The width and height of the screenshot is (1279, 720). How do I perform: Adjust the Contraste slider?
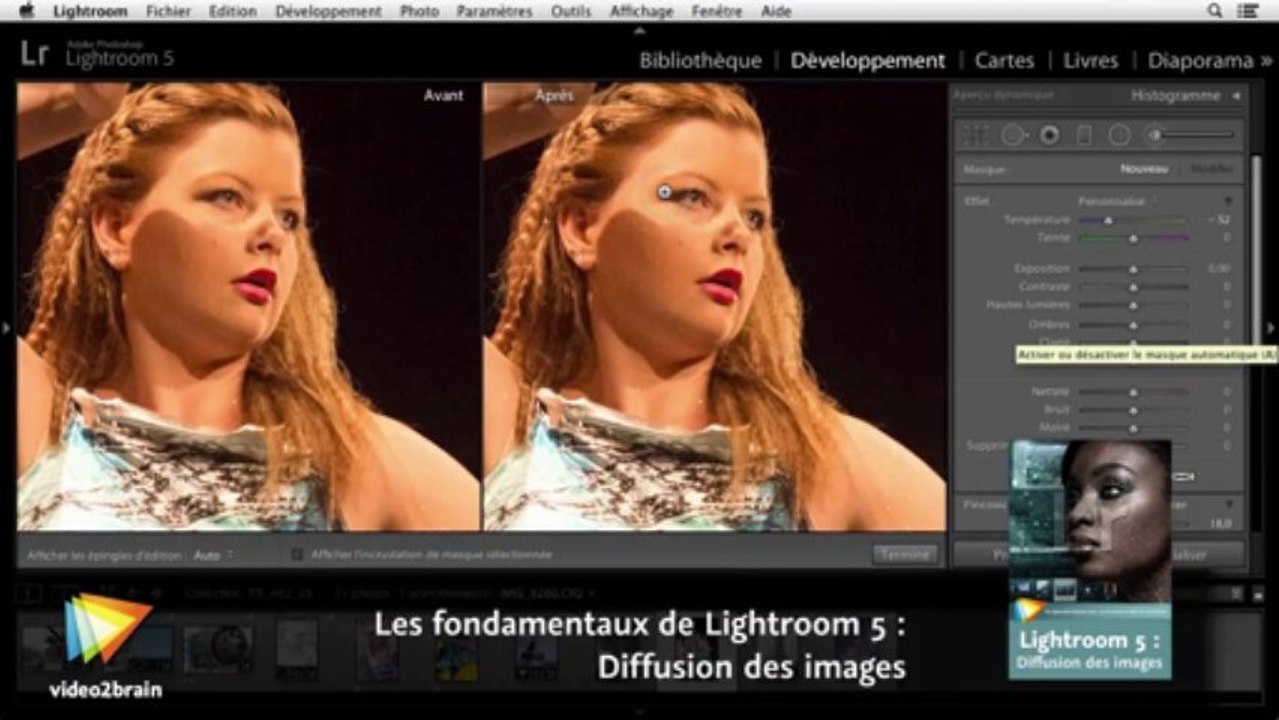pyautogui.click(x=1133, y=287)
